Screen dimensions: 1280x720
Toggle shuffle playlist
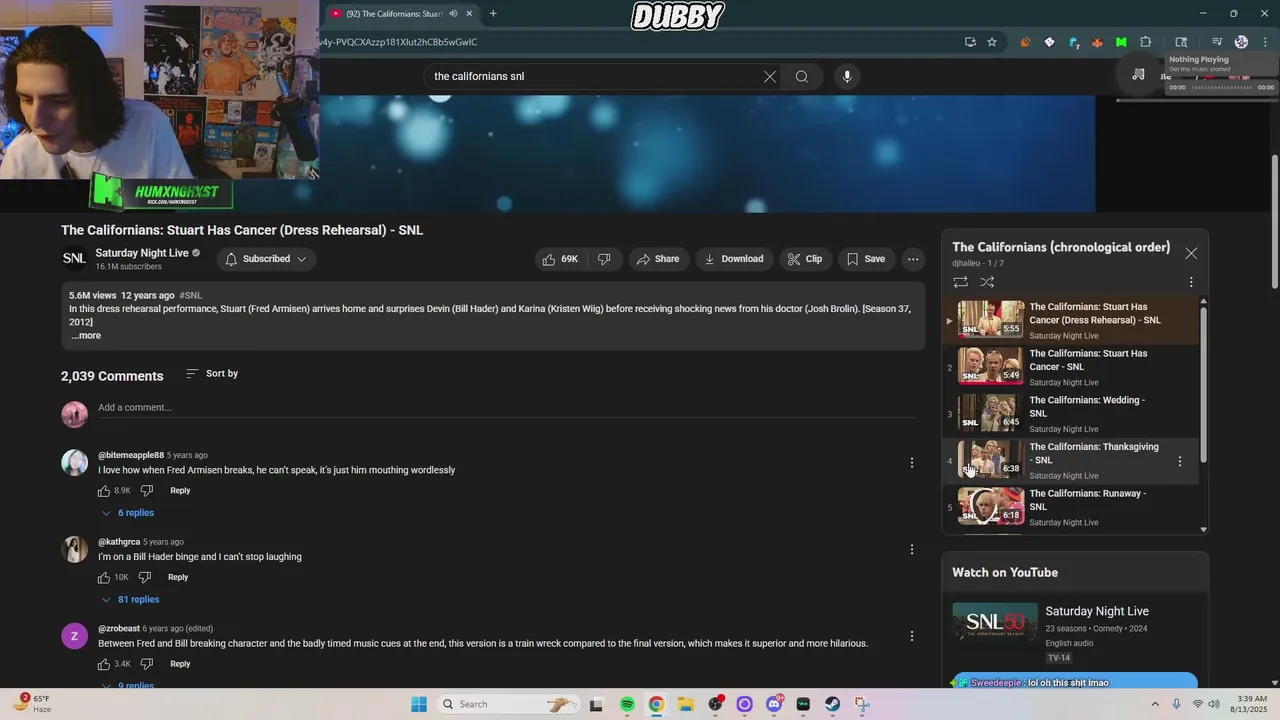(987, 282)
